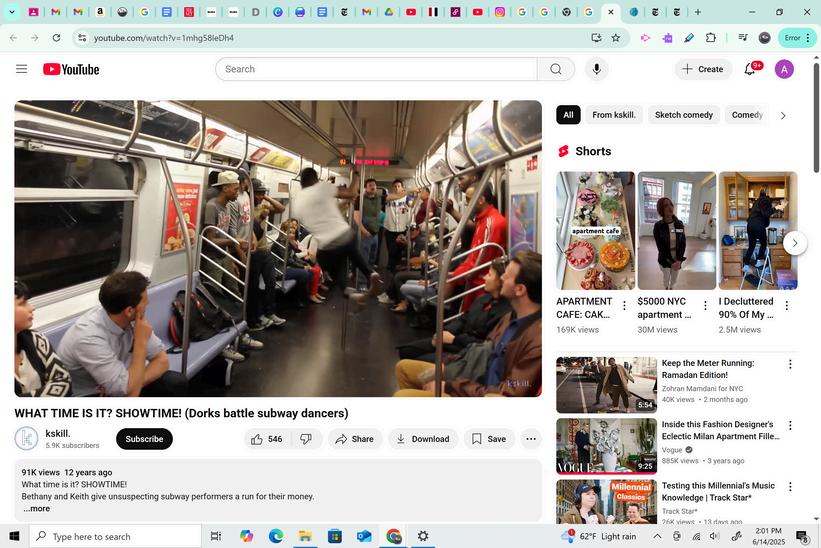This screenshot has height=548, width=821.
Task: Bookmark this page with star icon
Action: [616, 38]
